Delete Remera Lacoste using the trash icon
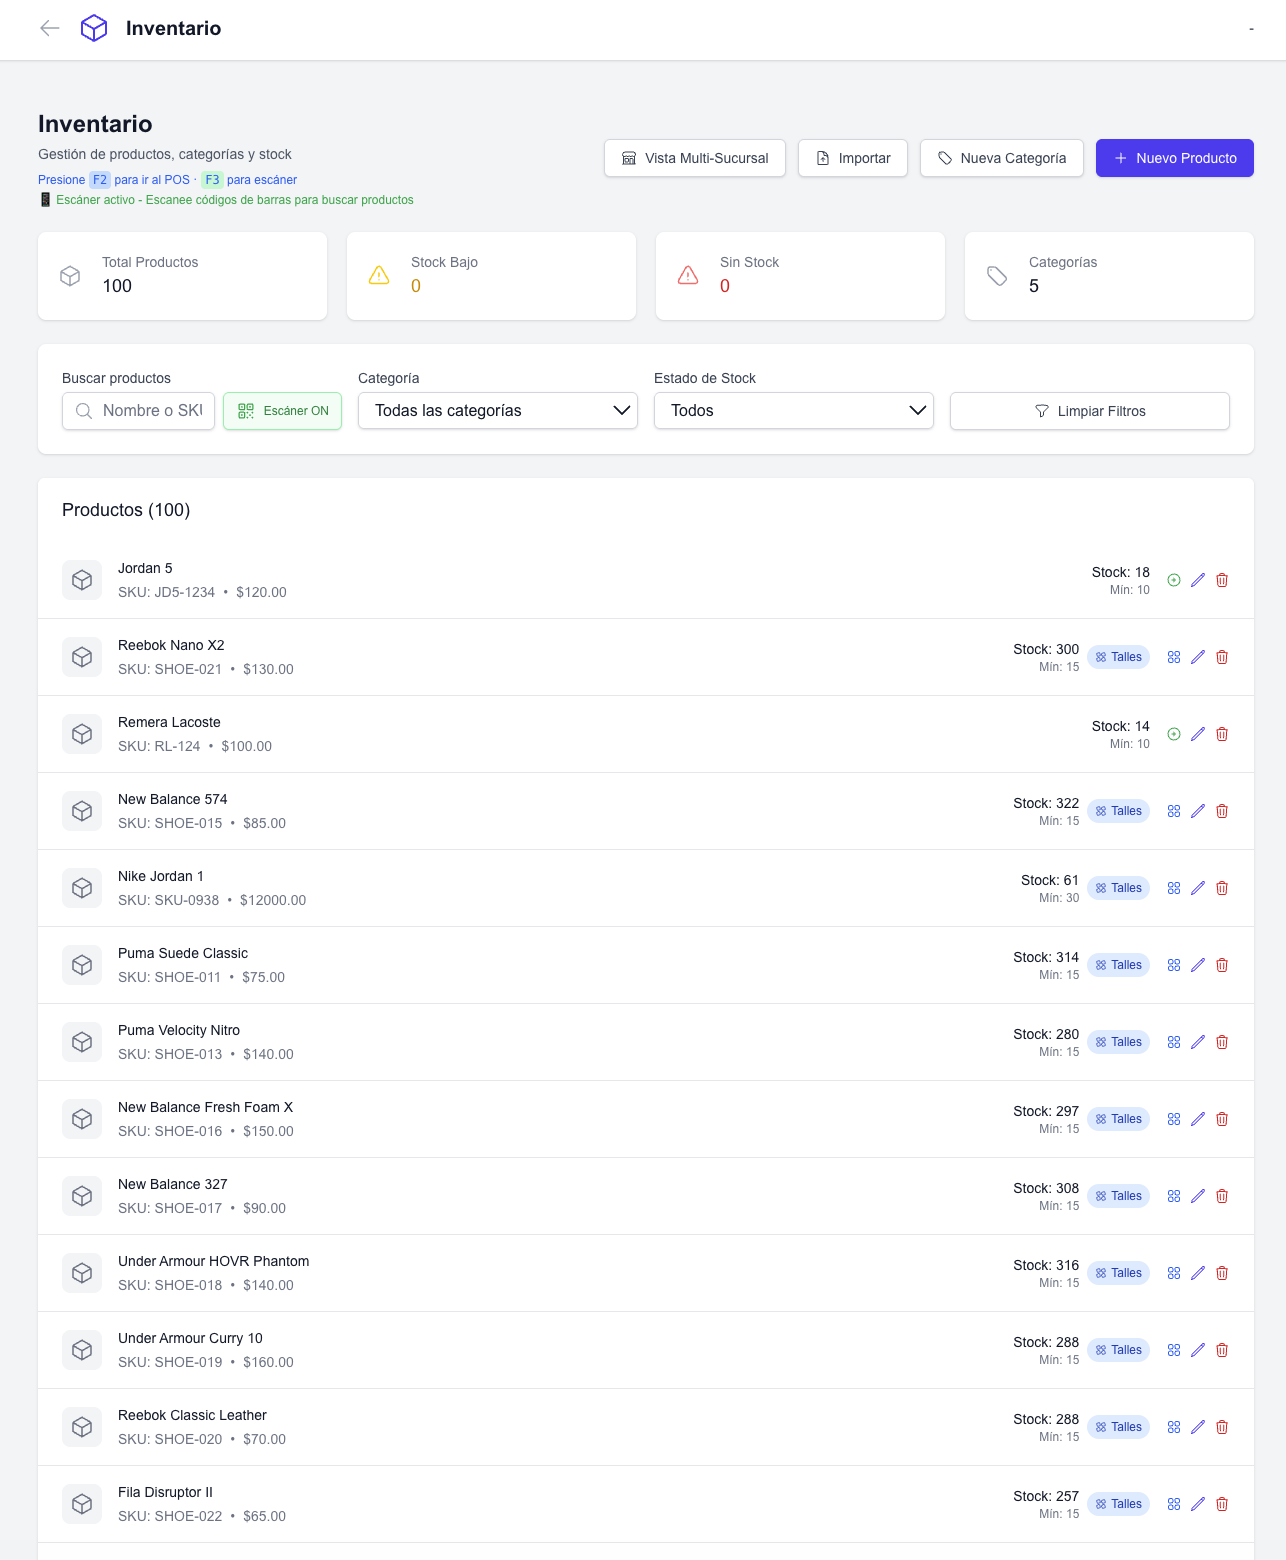The width and height of the screenshot is (1286, 1560). (1222, 734)
